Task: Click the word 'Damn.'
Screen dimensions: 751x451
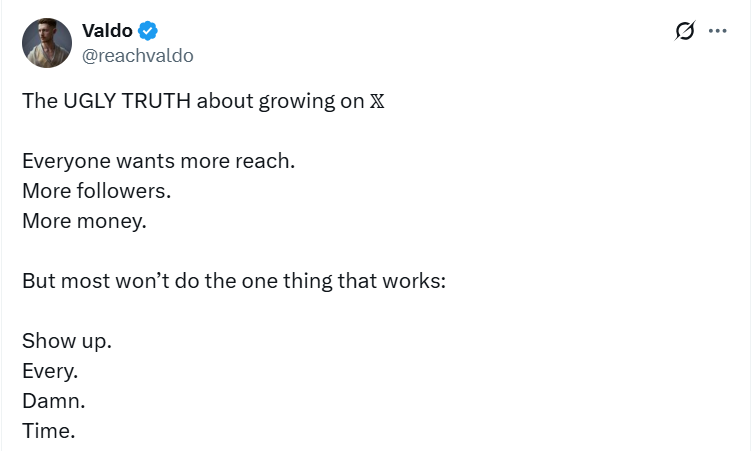Action: [x=53, y=400]
